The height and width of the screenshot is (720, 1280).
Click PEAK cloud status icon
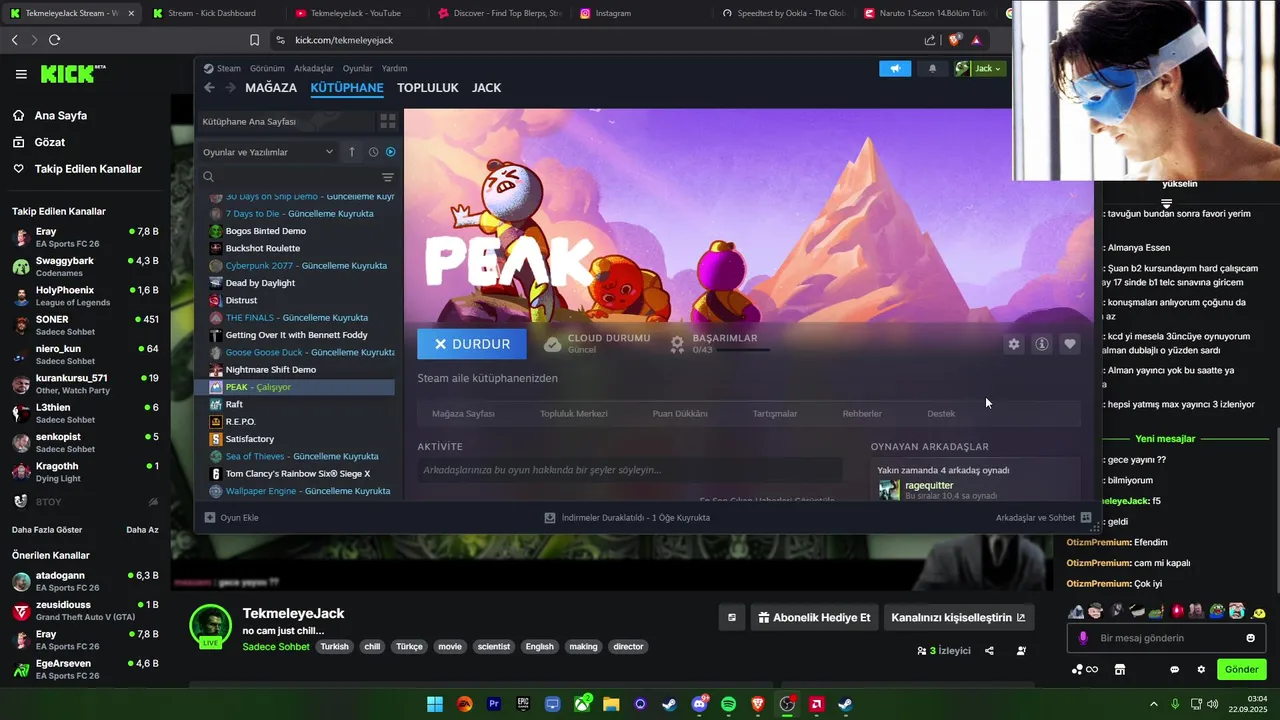tap(553, 344)
